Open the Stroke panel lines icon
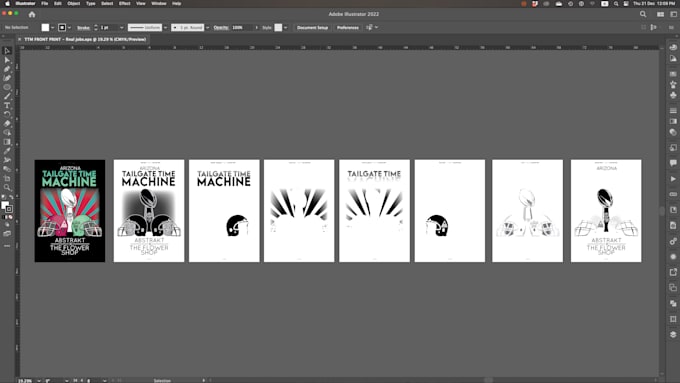This screenshot has width=680, height=383. point(673,111)
